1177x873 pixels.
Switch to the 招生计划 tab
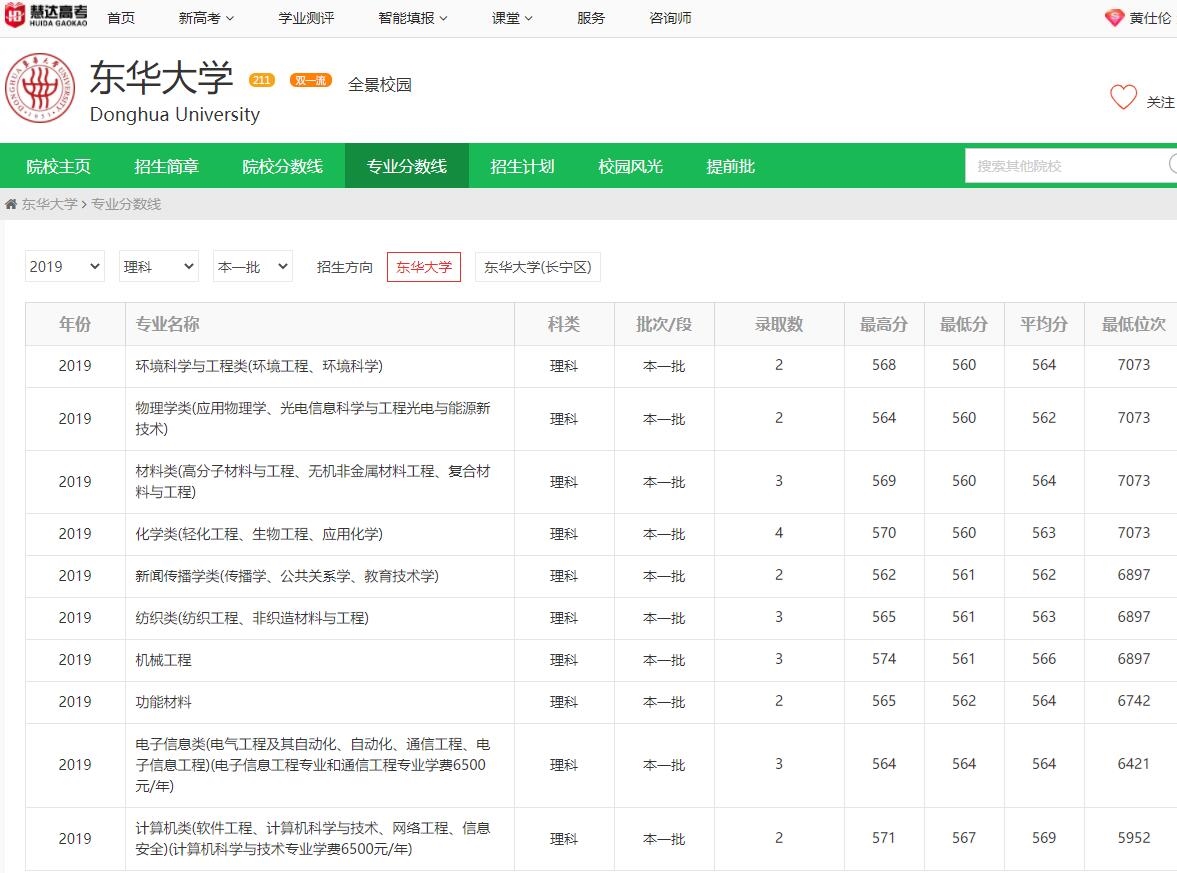click(522, 166)
